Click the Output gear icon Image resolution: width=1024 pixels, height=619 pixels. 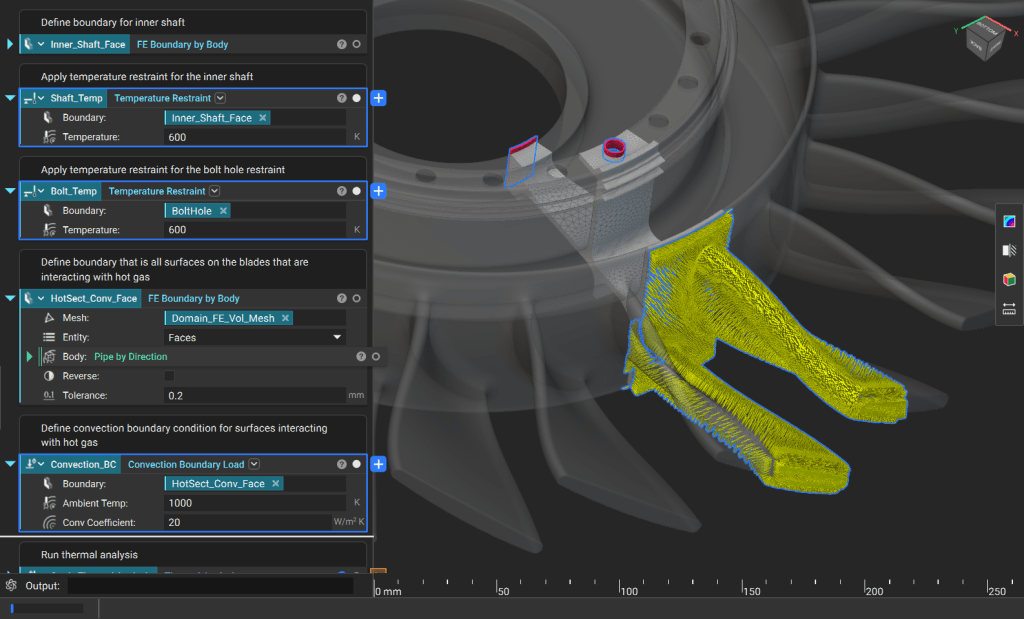[x=11, y=586]
